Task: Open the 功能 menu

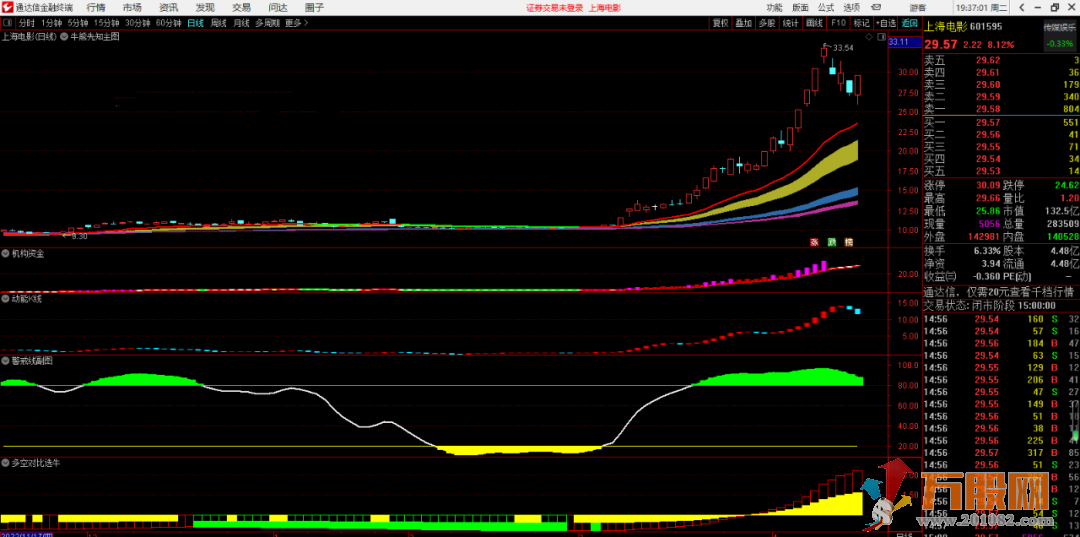Action: pos(774,8)
